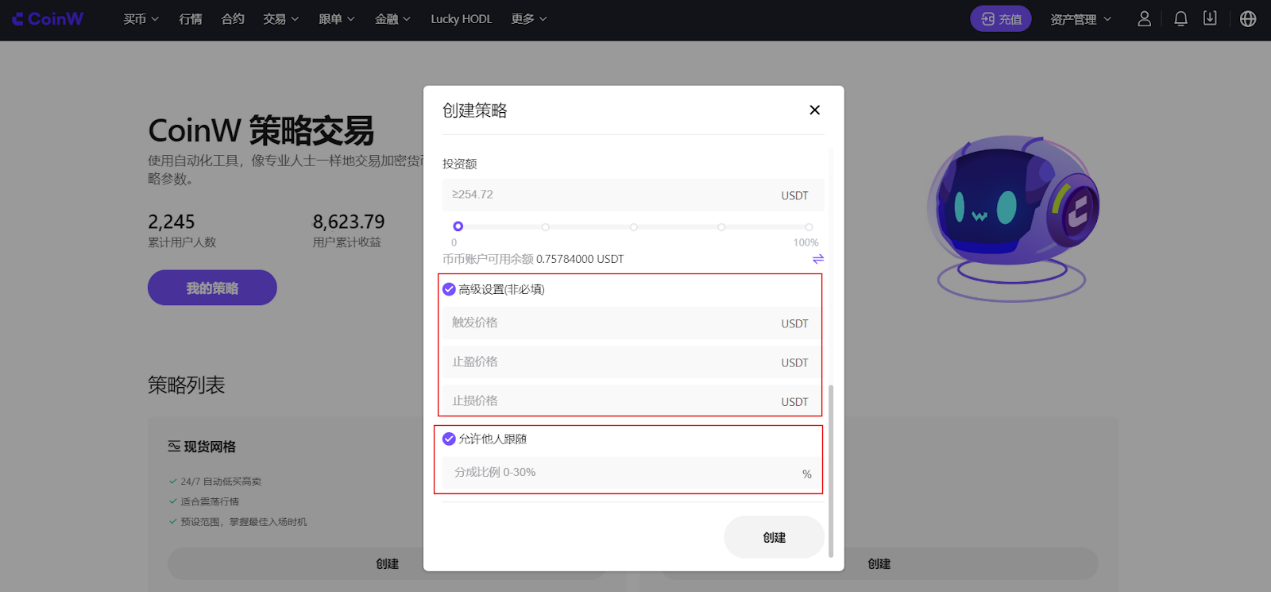Click the 触发价格 input field
1271x592 pixels.
point(610,323)
